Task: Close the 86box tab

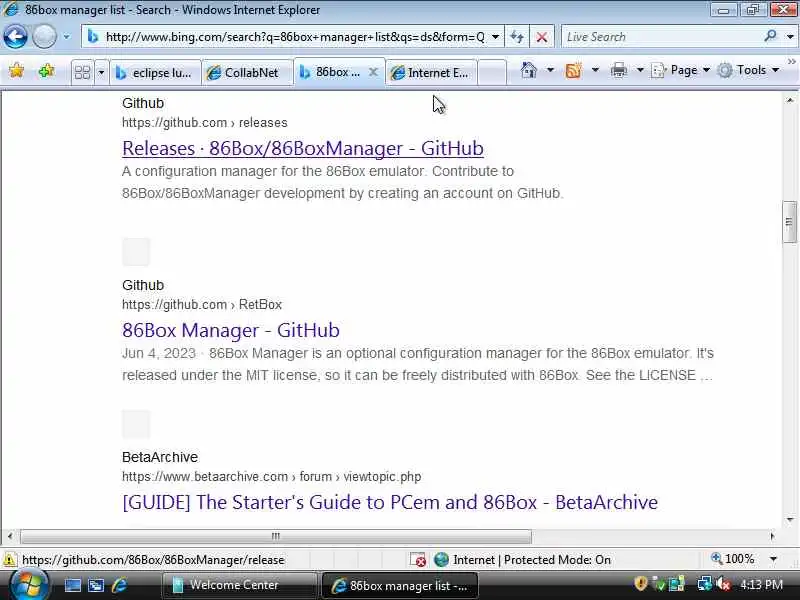Action: click(x=373, y=72)
